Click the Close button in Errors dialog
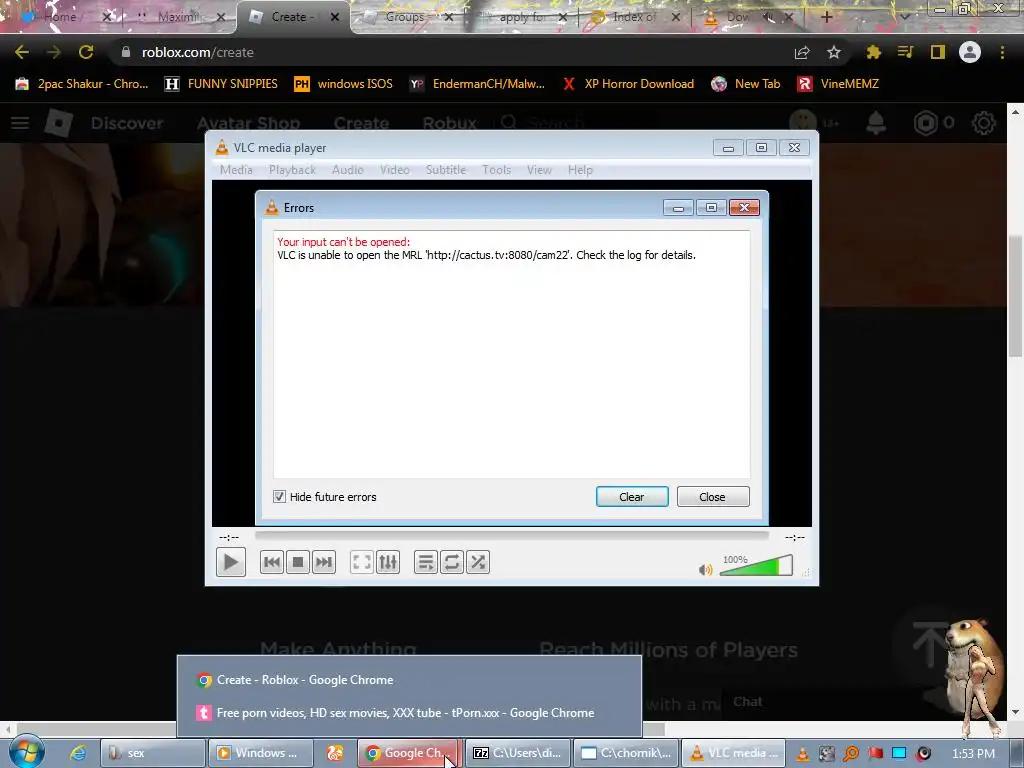This screenshot has height=768, width=1024. 712,496
